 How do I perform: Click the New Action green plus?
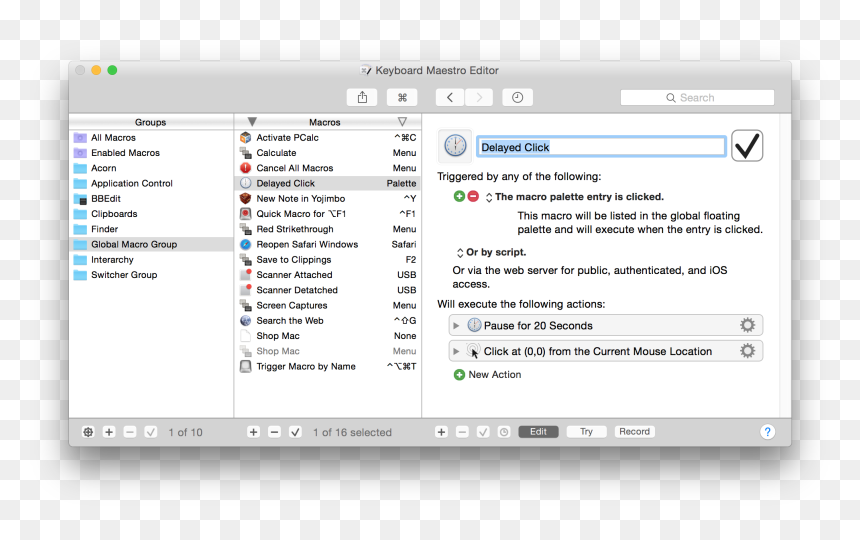pos(459,375)
